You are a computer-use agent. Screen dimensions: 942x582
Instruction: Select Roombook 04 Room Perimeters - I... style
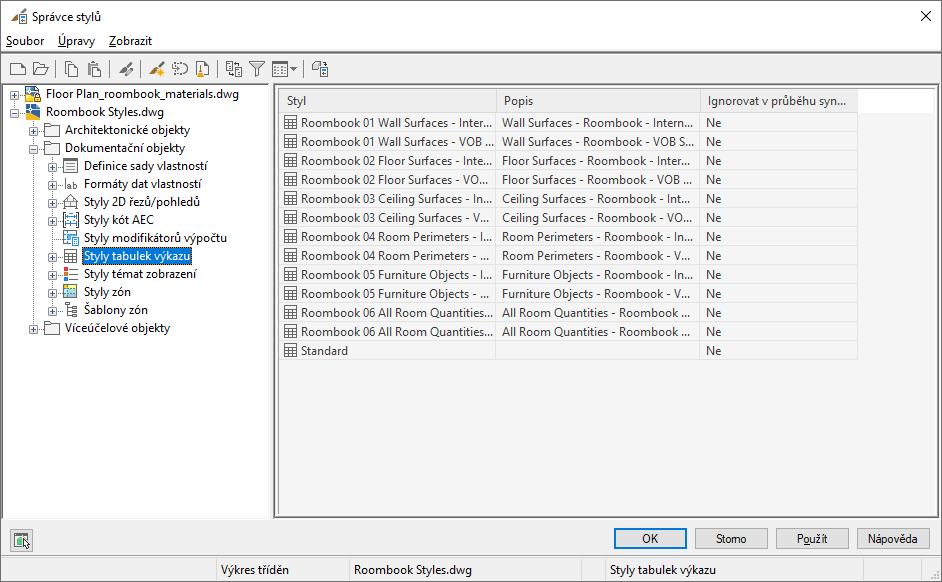click(x=397, y=237)
